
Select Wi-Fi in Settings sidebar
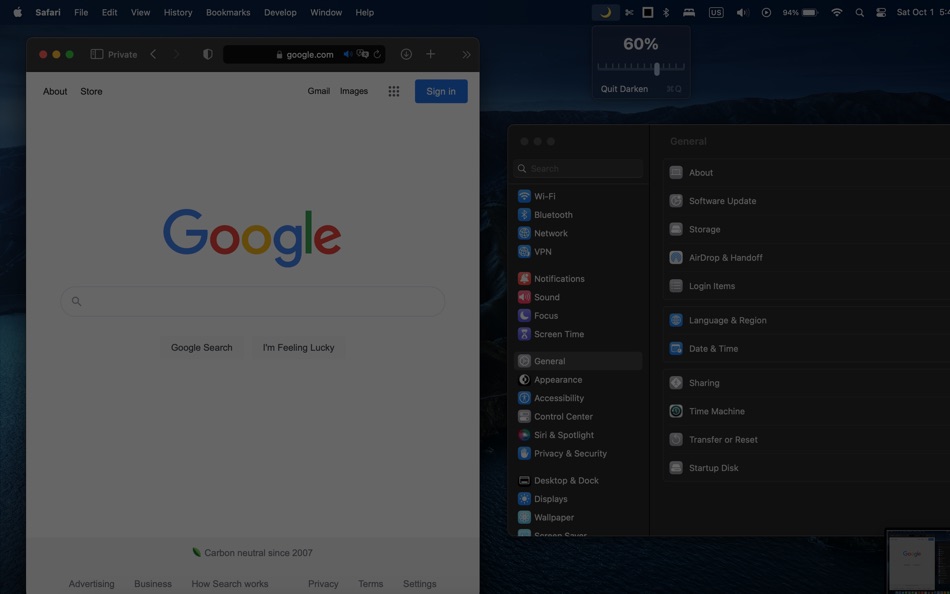[578, 196]
